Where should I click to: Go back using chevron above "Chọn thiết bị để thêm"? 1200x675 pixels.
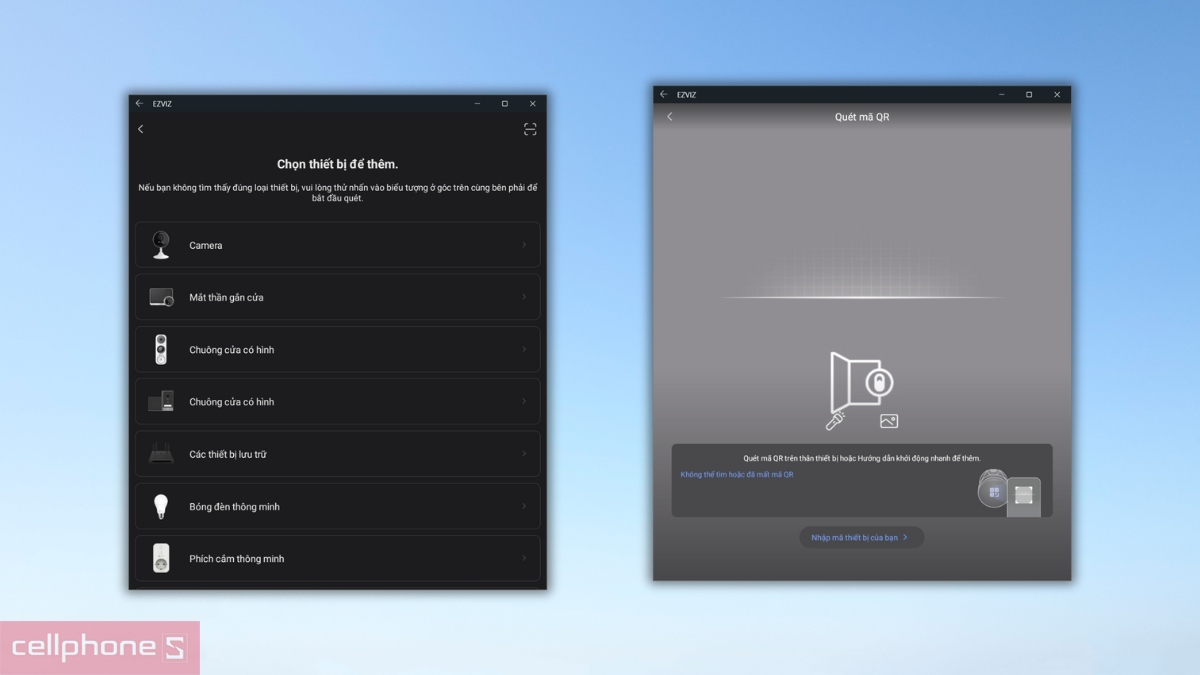pyautogui.click(x=141, y=129)
